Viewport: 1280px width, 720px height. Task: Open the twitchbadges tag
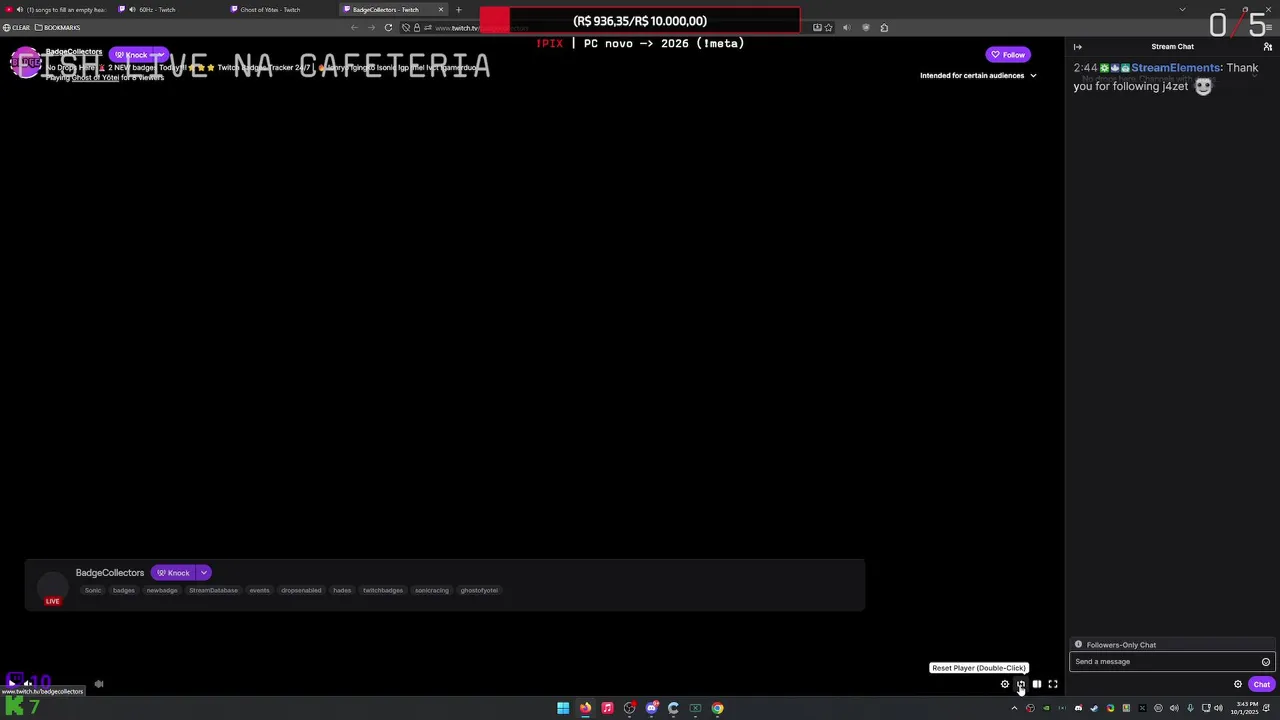[x=383, y=590]
